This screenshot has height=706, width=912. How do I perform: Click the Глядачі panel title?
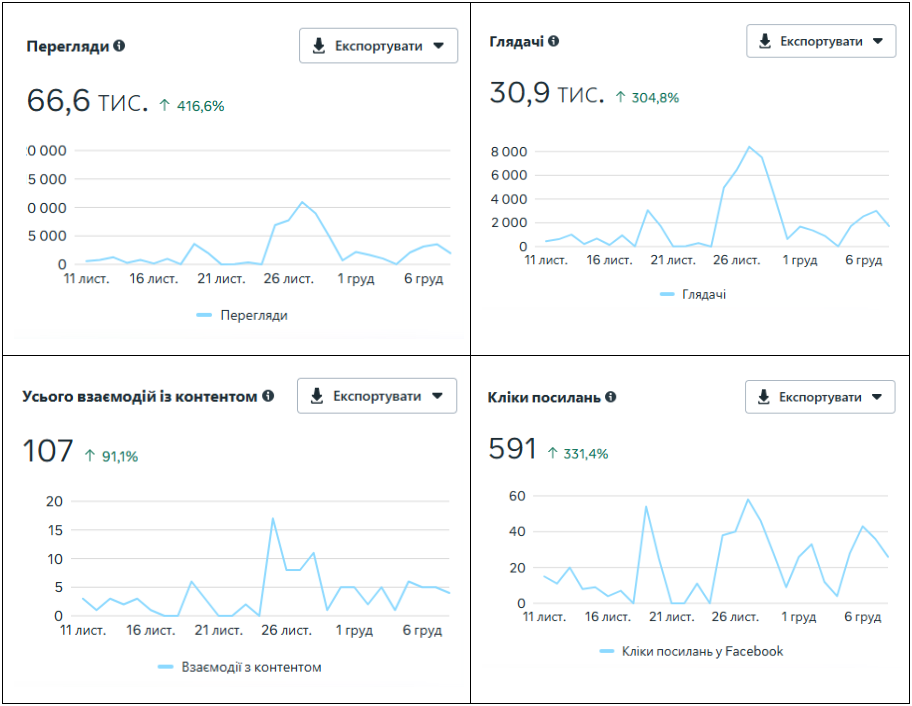point(516,41)
